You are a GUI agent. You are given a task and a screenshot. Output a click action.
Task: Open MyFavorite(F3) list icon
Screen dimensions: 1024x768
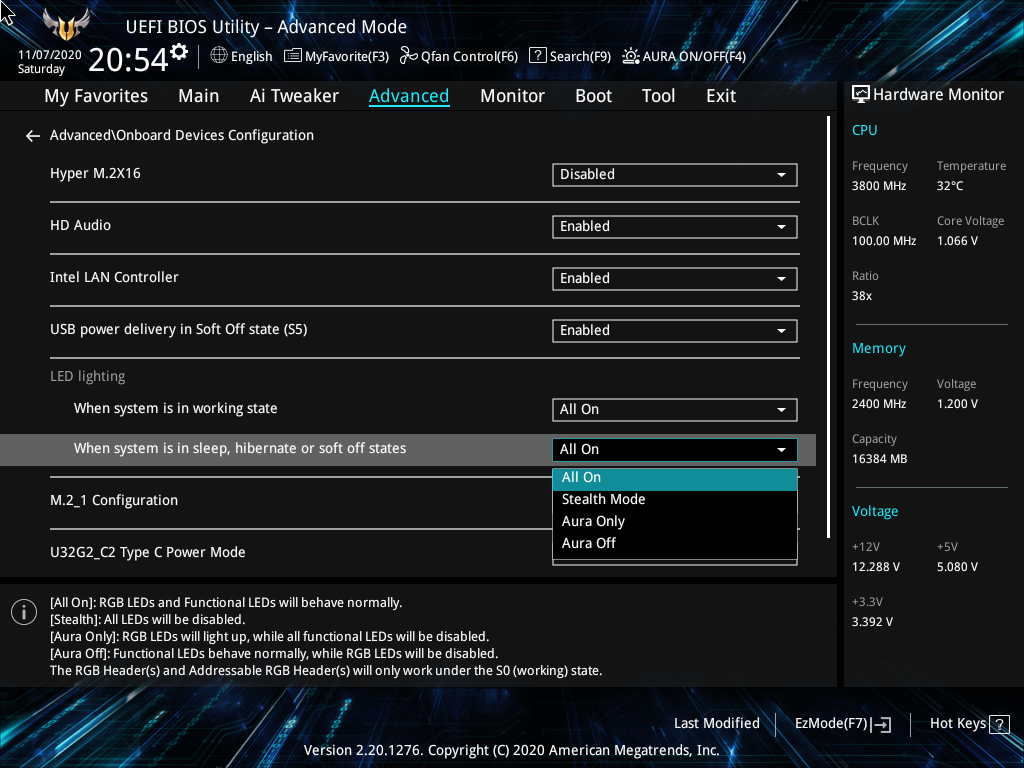(293, 56)
